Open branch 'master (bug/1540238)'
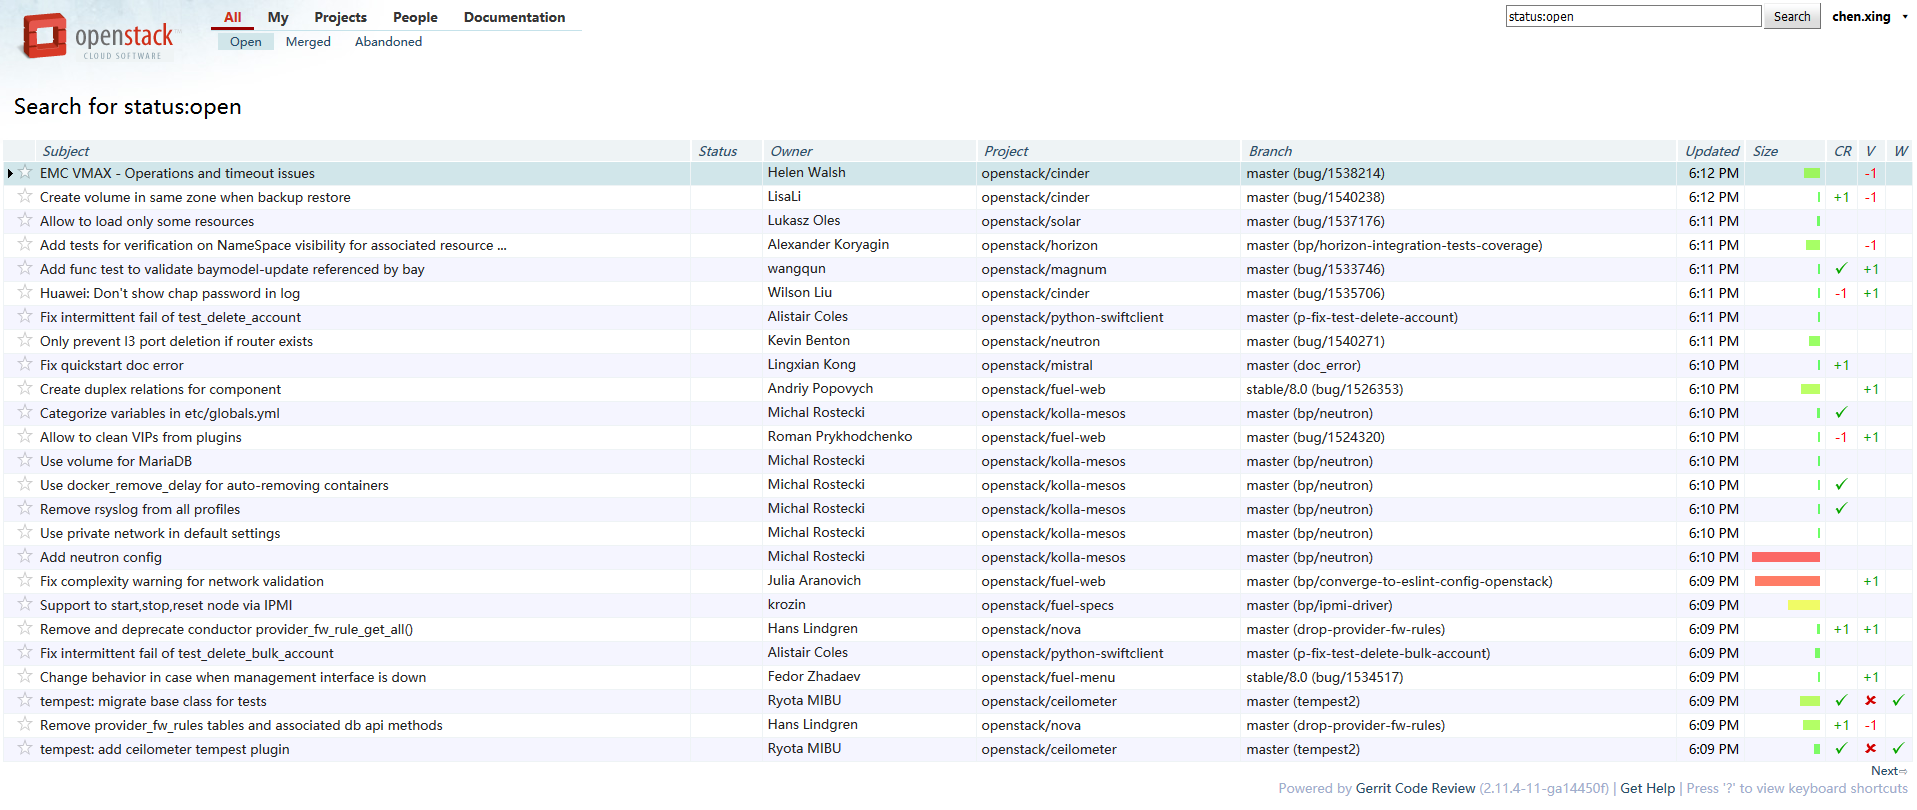 [1315, 197]
